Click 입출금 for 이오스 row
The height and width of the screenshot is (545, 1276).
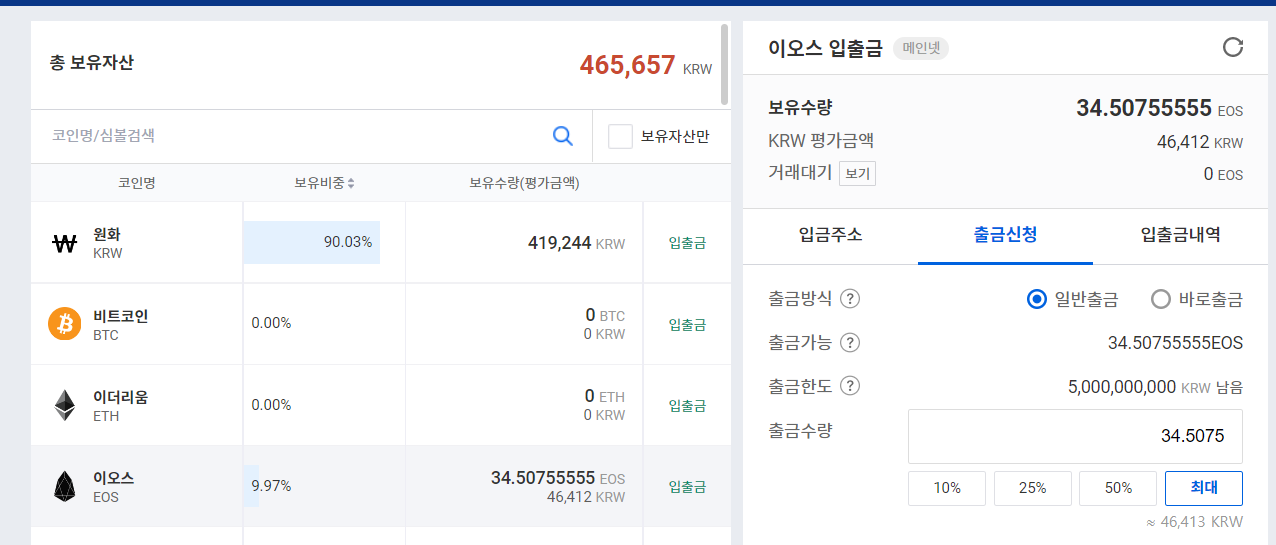click(x=687, y=486)
